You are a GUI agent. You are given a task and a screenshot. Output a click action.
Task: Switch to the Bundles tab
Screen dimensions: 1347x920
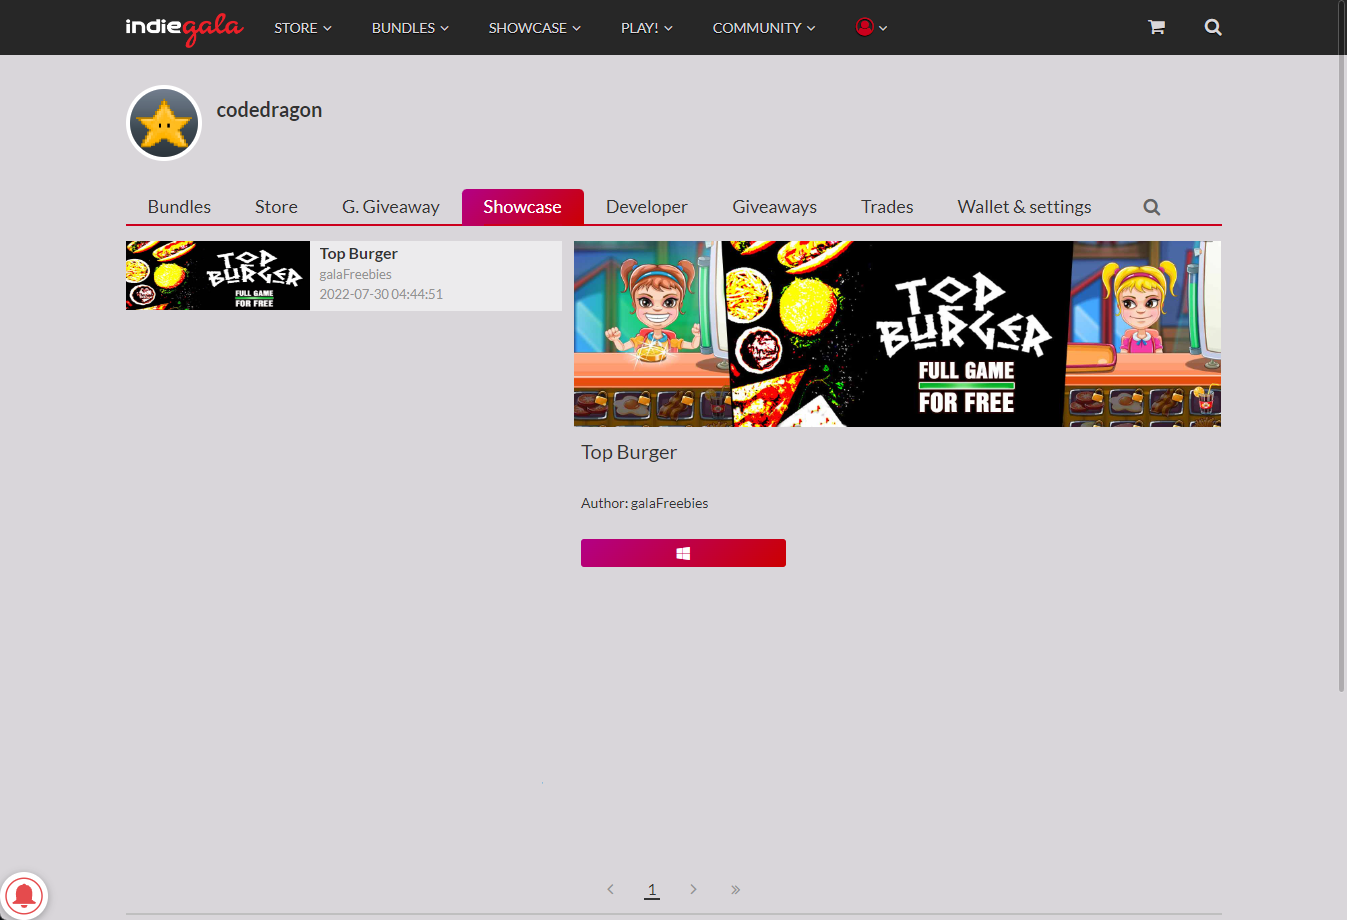click(x=179, y=207)
